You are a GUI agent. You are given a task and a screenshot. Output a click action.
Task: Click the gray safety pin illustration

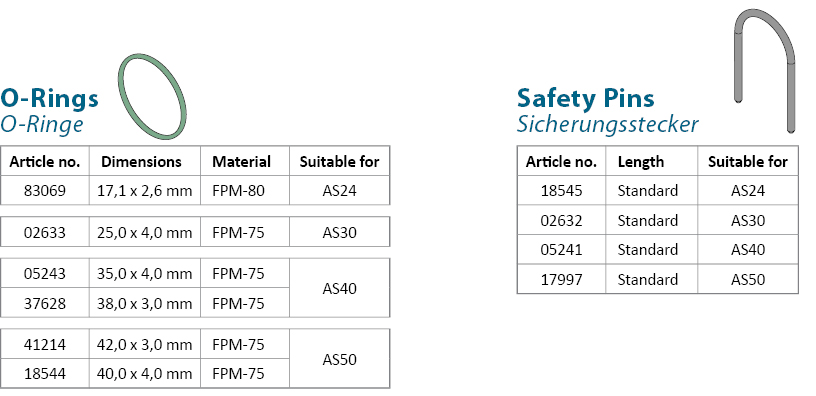pyautogui.click(x=764, y=70)
